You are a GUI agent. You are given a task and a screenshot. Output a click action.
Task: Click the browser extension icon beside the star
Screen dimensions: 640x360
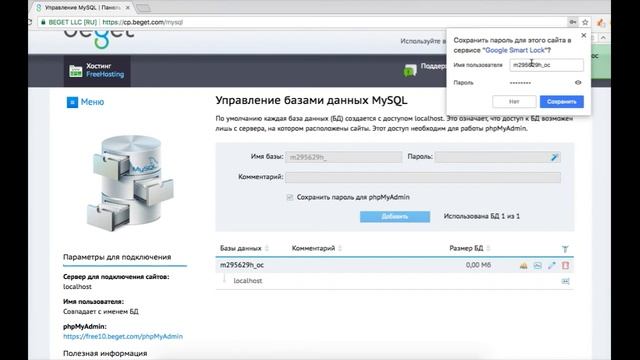tap(600, 22)
